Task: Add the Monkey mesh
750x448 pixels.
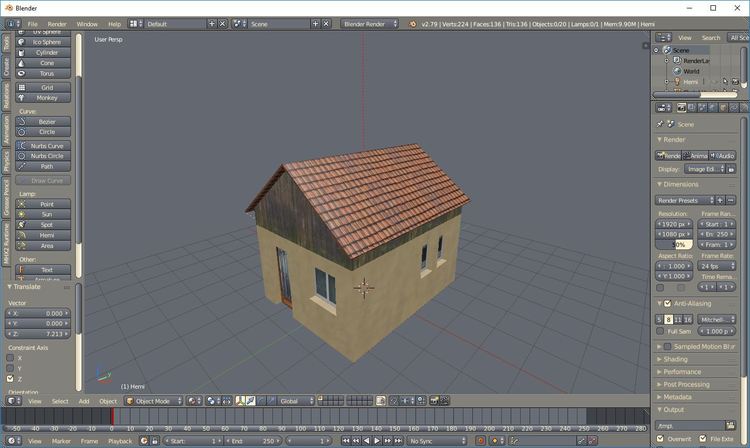Action: (x=43, y=98)
